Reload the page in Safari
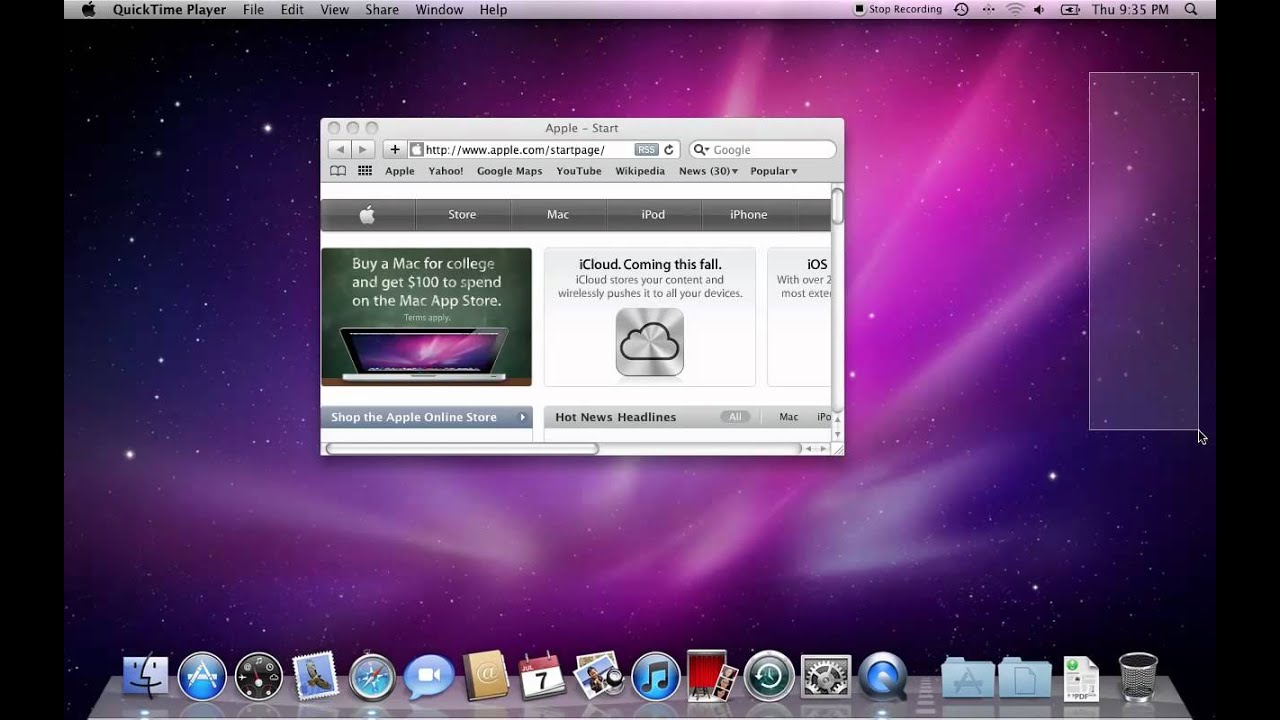This screenshot has height=720, width=1280. pos(669,150)
